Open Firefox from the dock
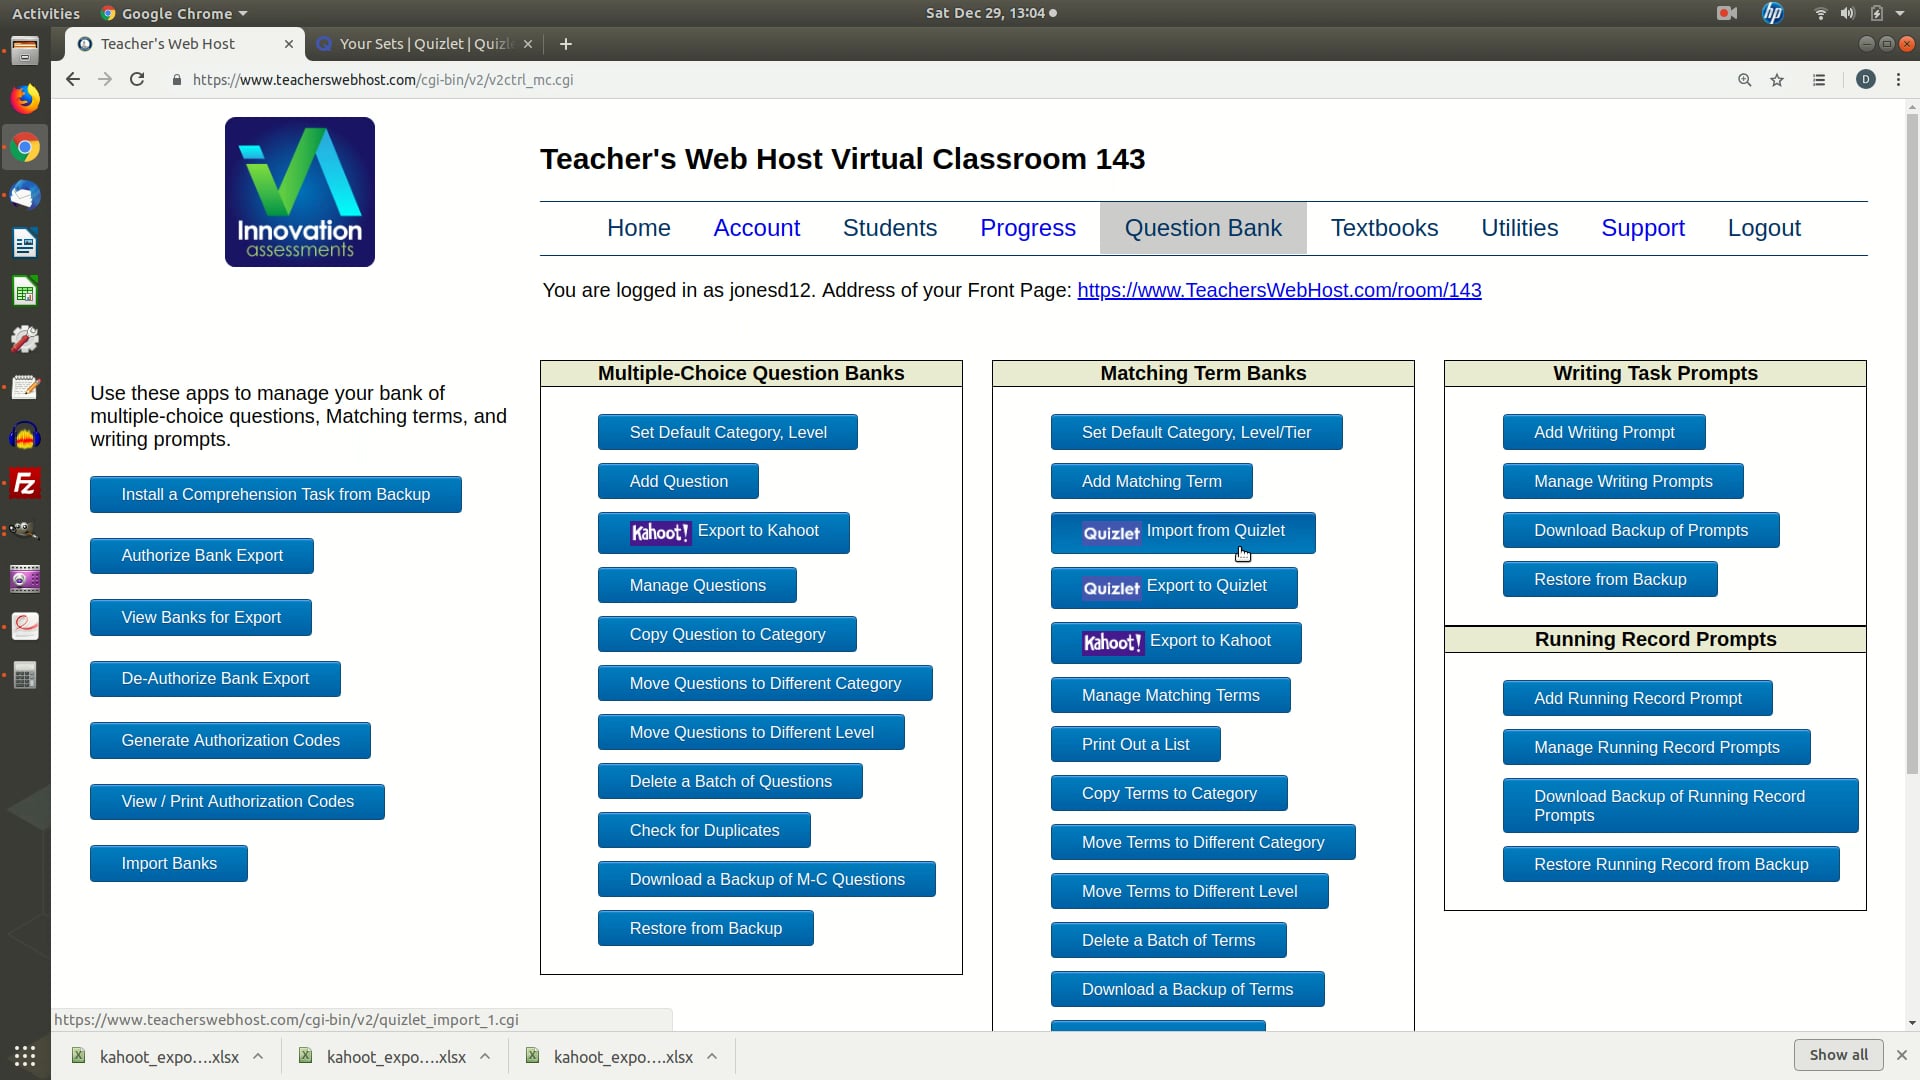The image size is (1920, 1080). tap(25, 98)
